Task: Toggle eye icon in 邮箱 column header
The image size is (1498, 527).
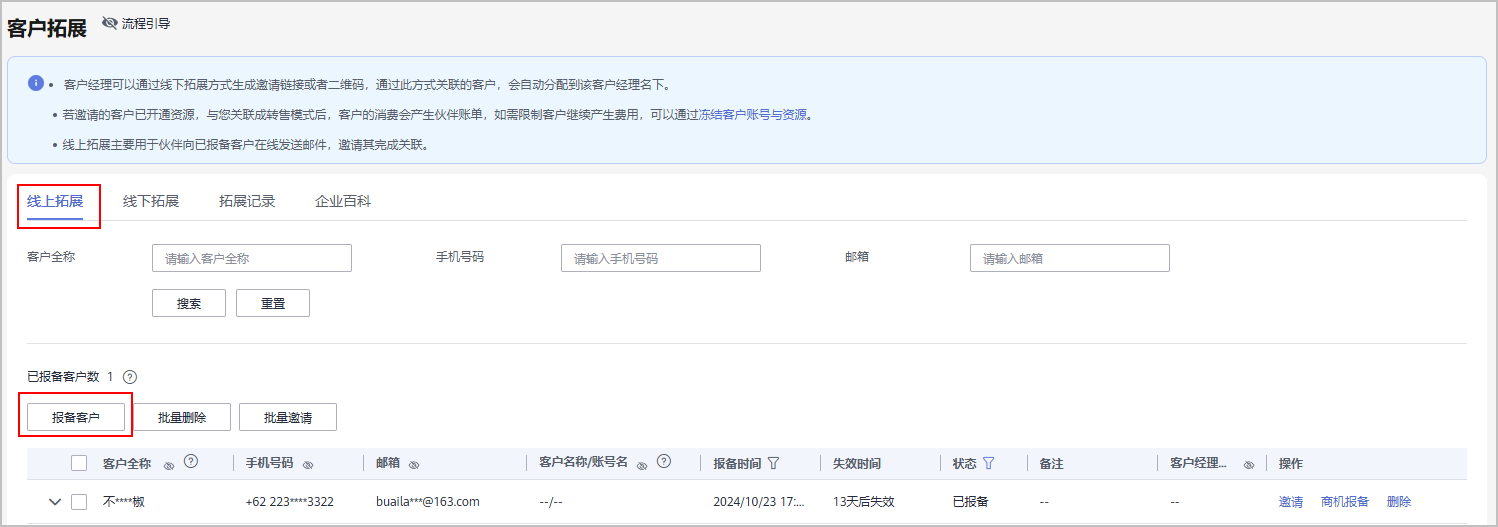Action: [413, 465]
